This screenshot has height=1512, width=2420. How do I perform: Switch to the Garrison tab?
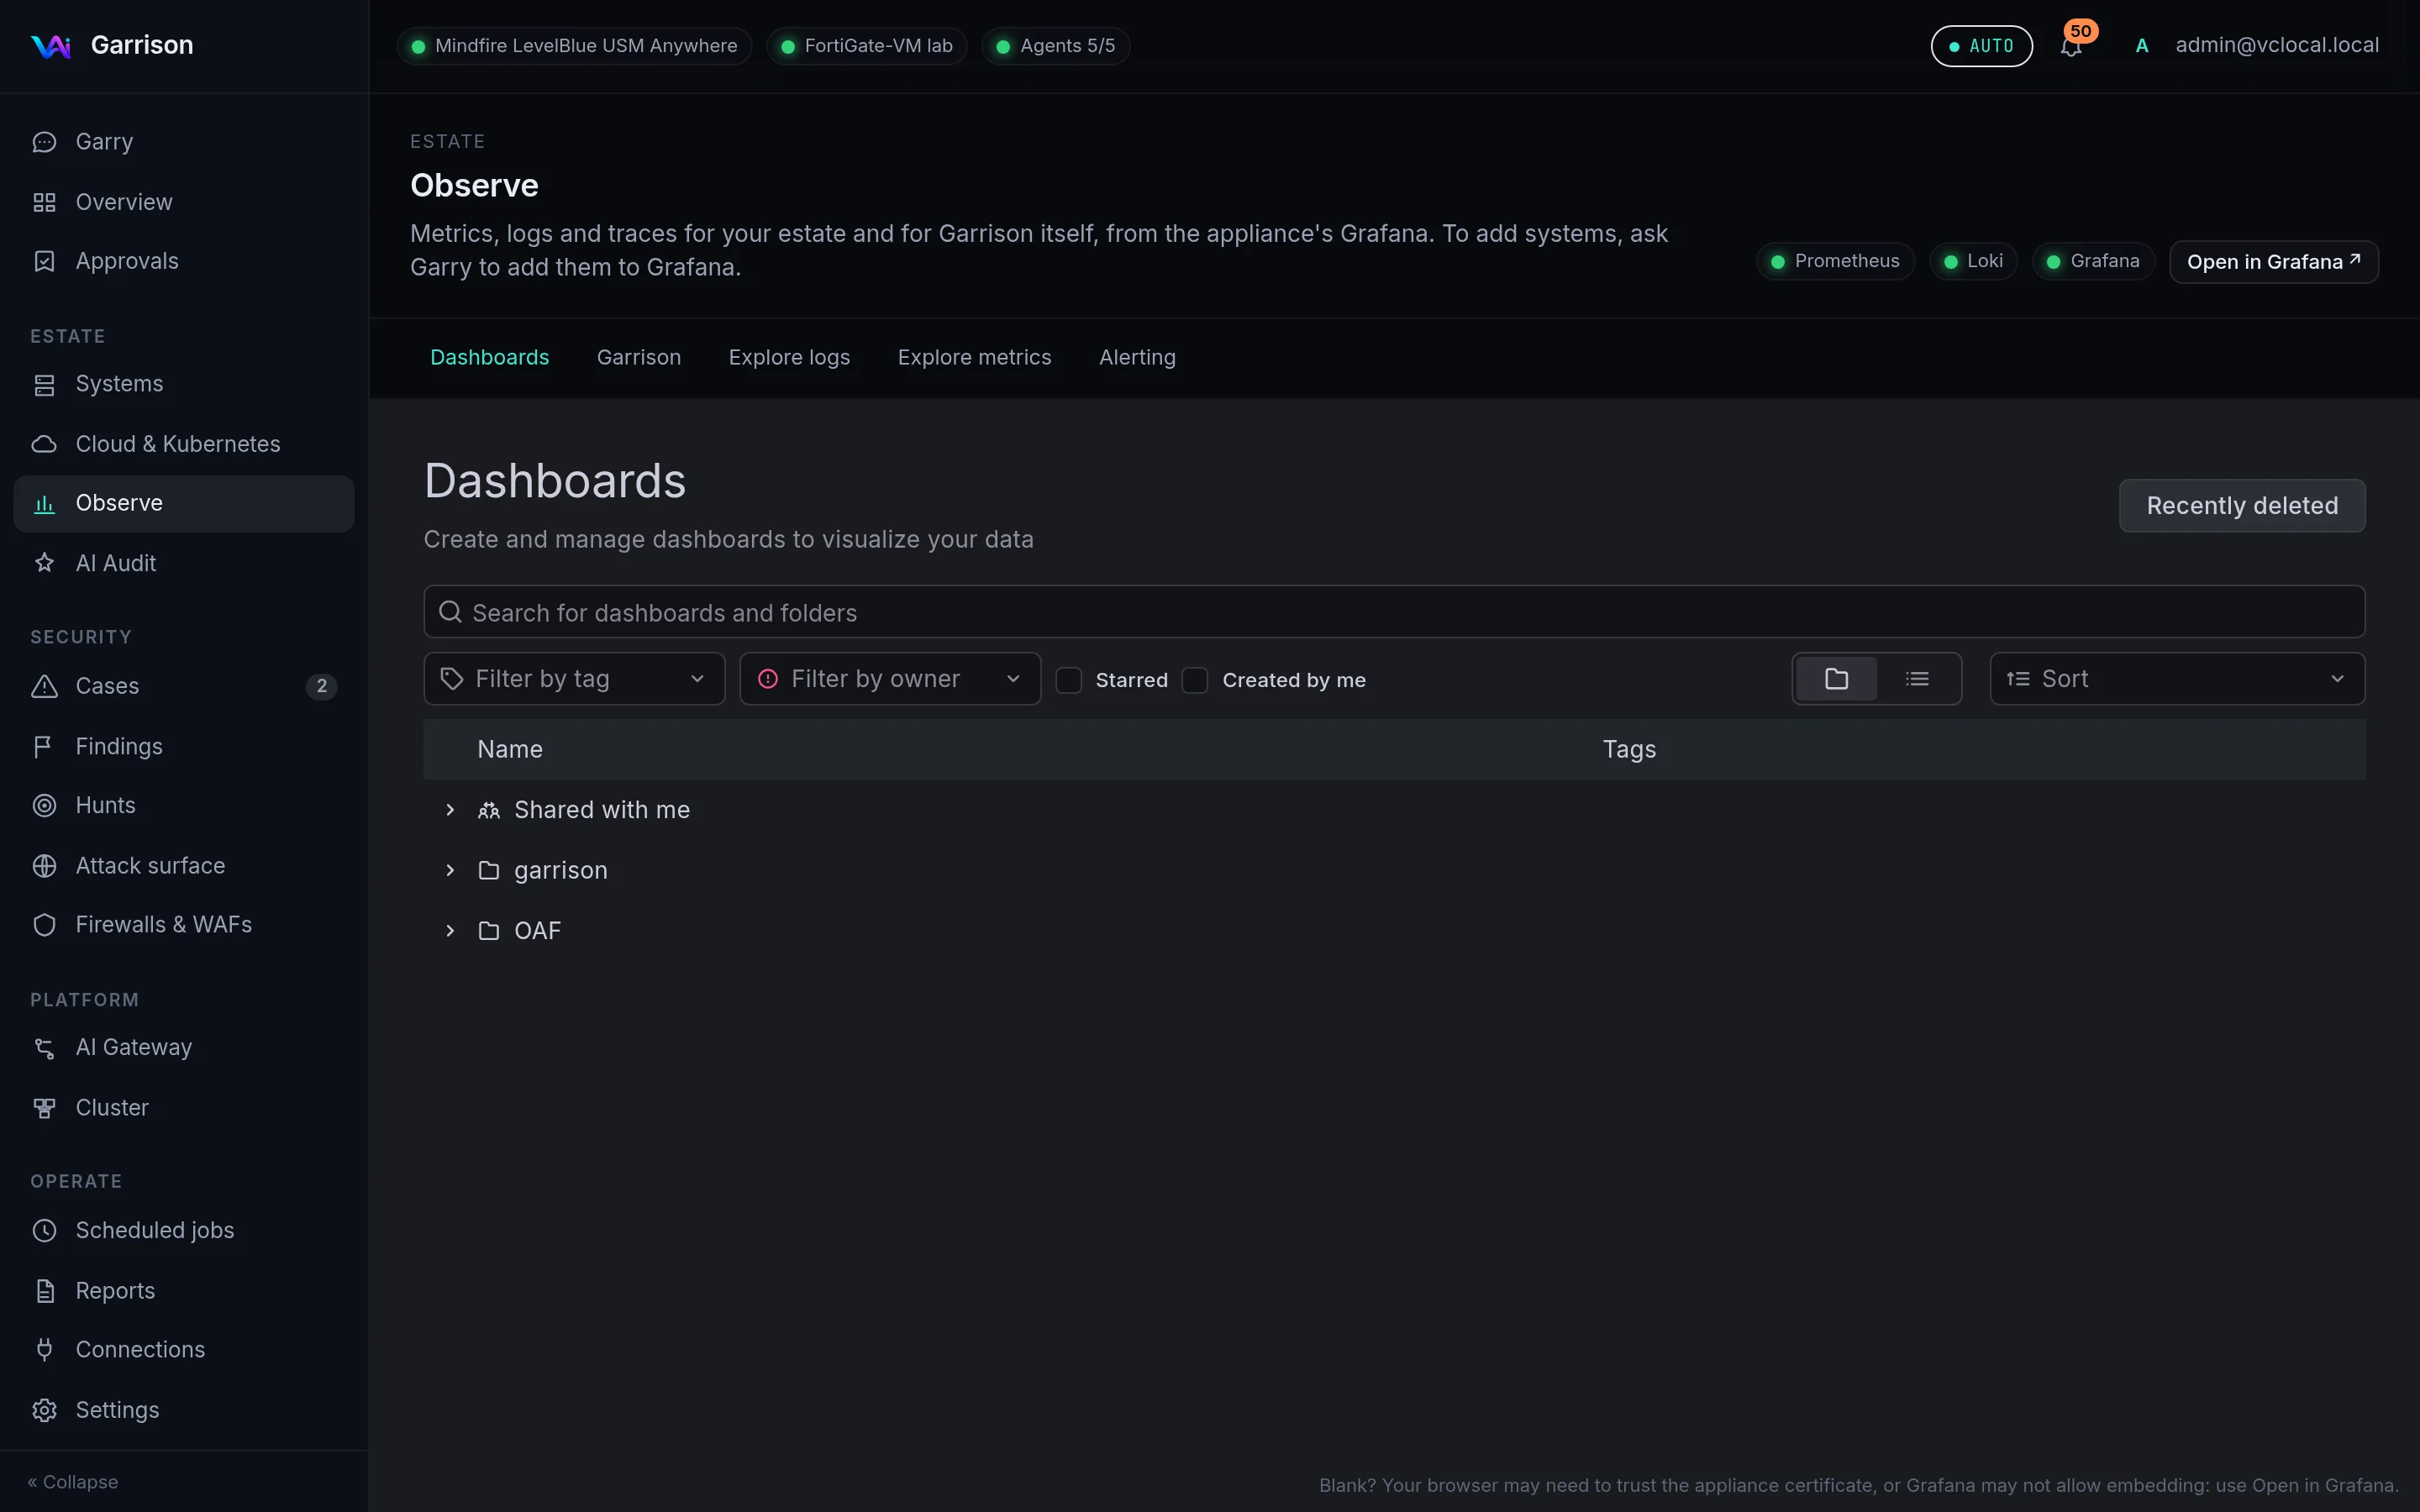[x=639, y=358]
